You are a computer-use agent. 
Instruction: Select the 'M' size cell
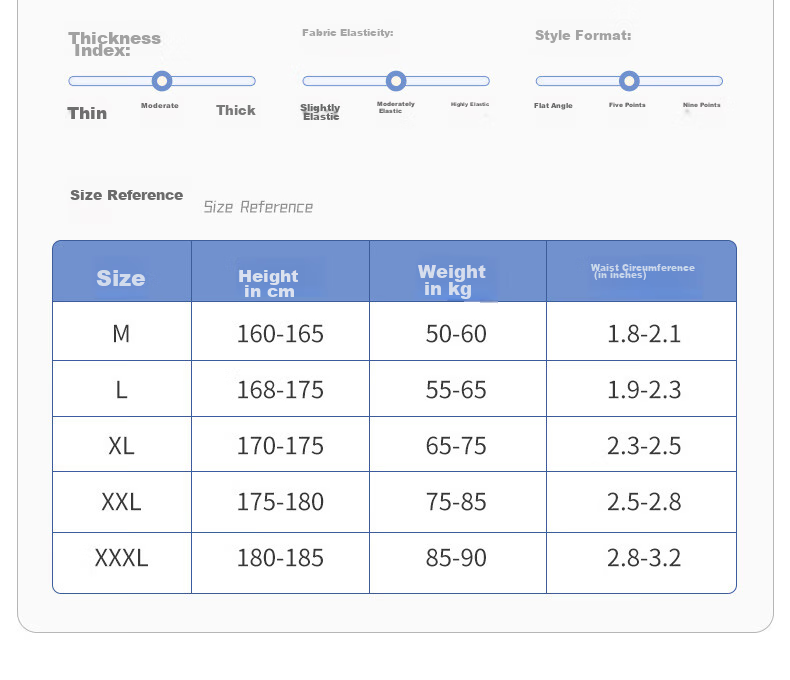(121, 333)
